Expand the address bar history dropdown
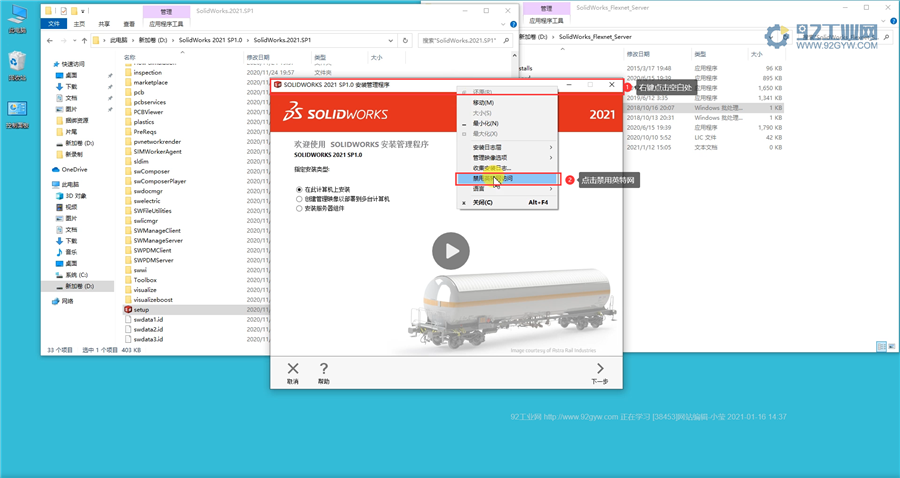This screenshot has height=478, width=900. click(391, 40)
